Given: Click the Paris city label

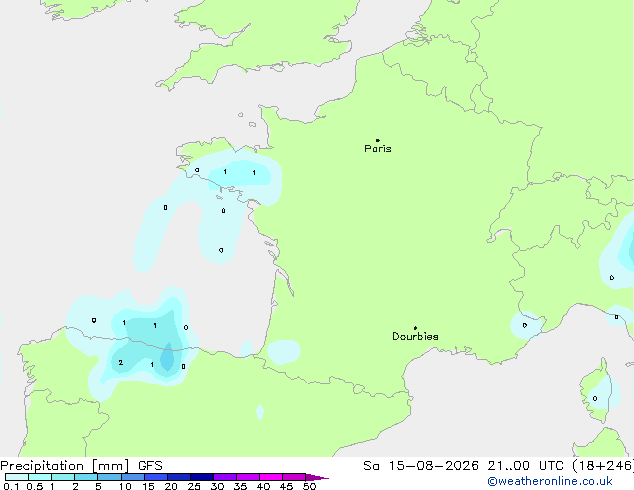Looking at the screenshot, I should [378, 149].
